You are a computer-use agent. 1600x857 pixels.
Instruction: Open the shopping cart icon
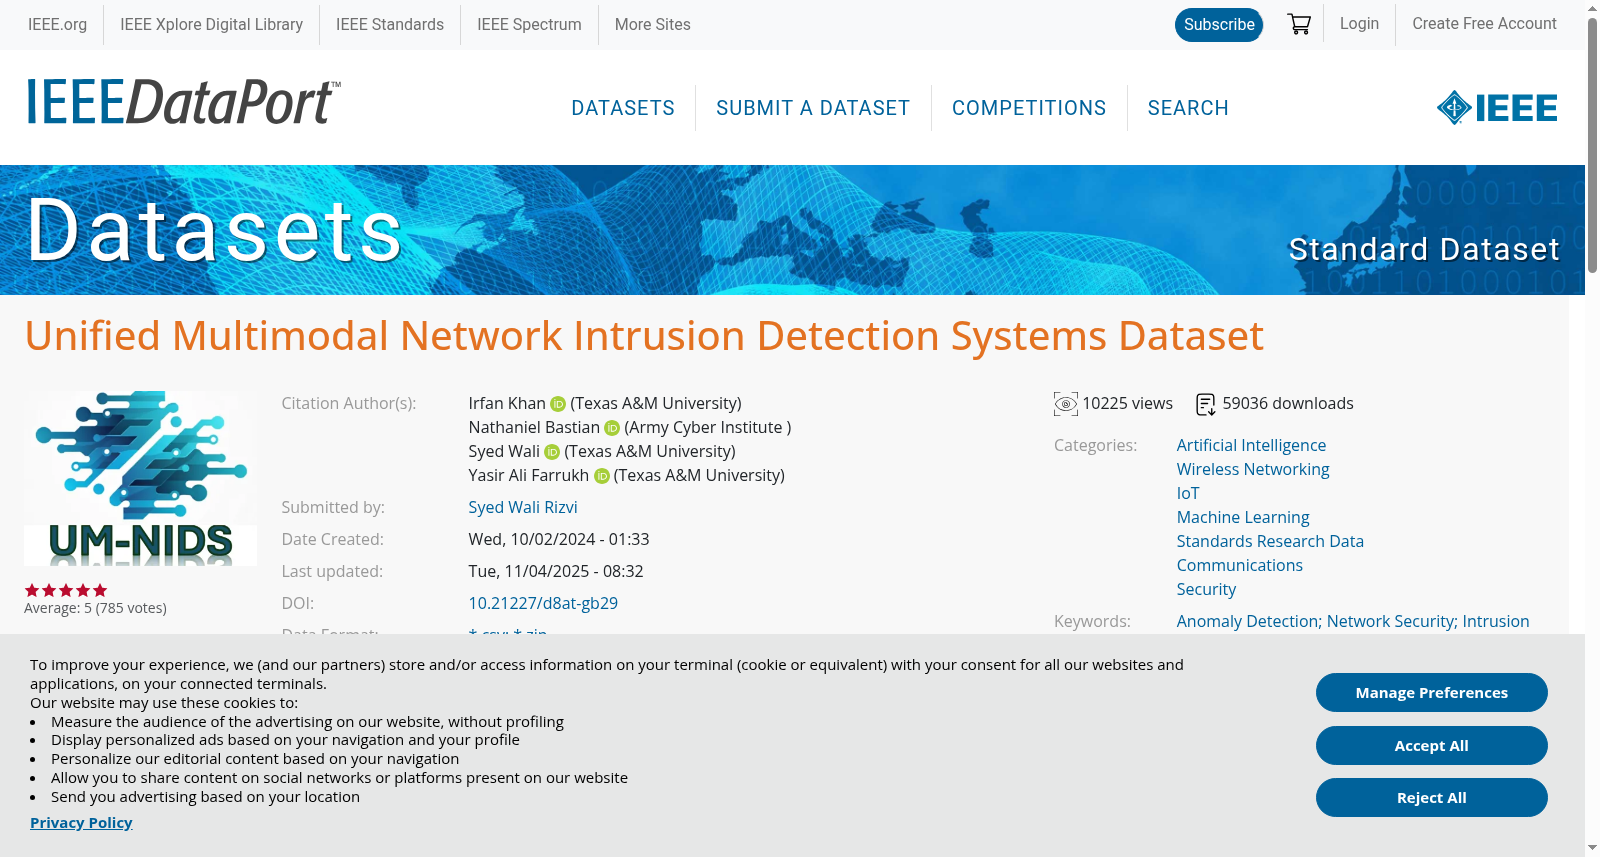(x=1299, y=24)
